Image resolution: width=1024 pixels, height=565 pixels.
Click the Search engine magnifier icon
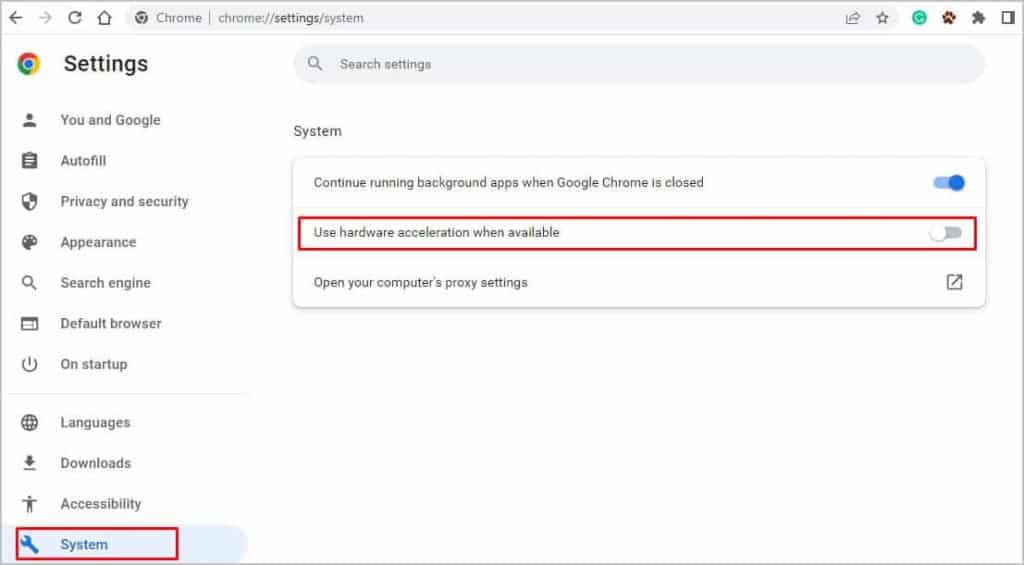29,283
